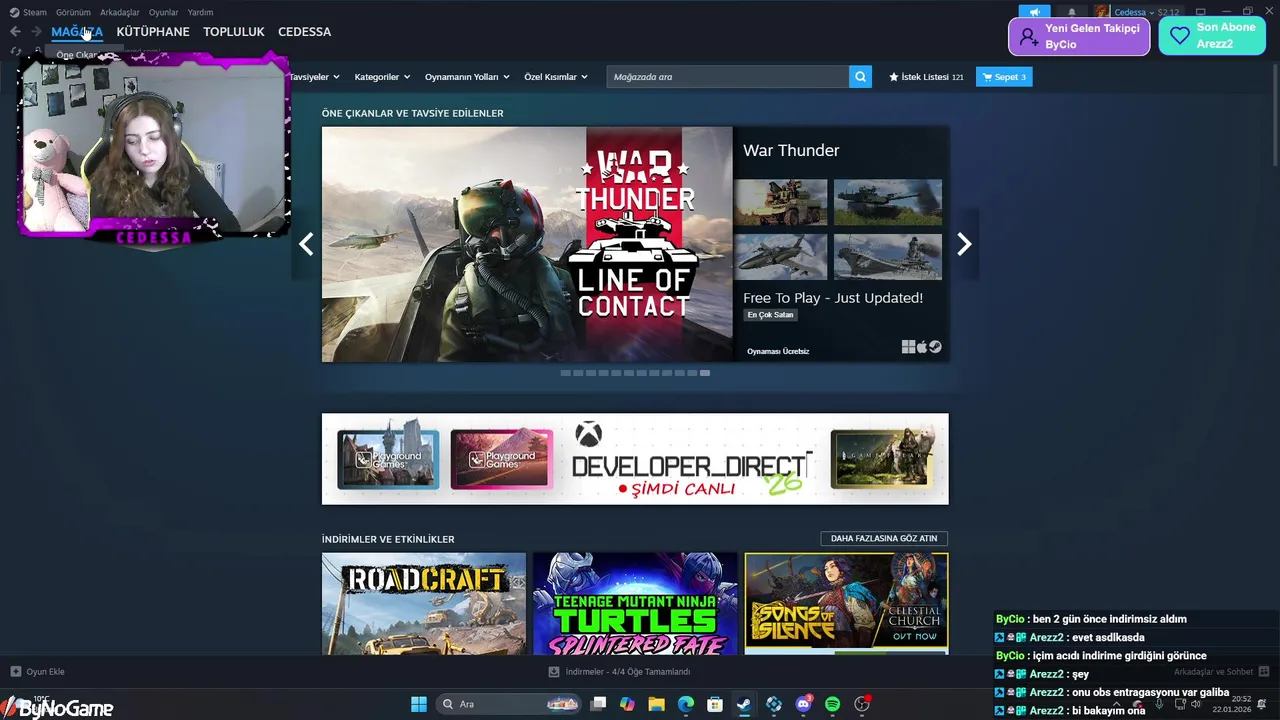
Task: Click DAHA FAZLASINA GÖZ ATIN button
Action: (884, 539)
